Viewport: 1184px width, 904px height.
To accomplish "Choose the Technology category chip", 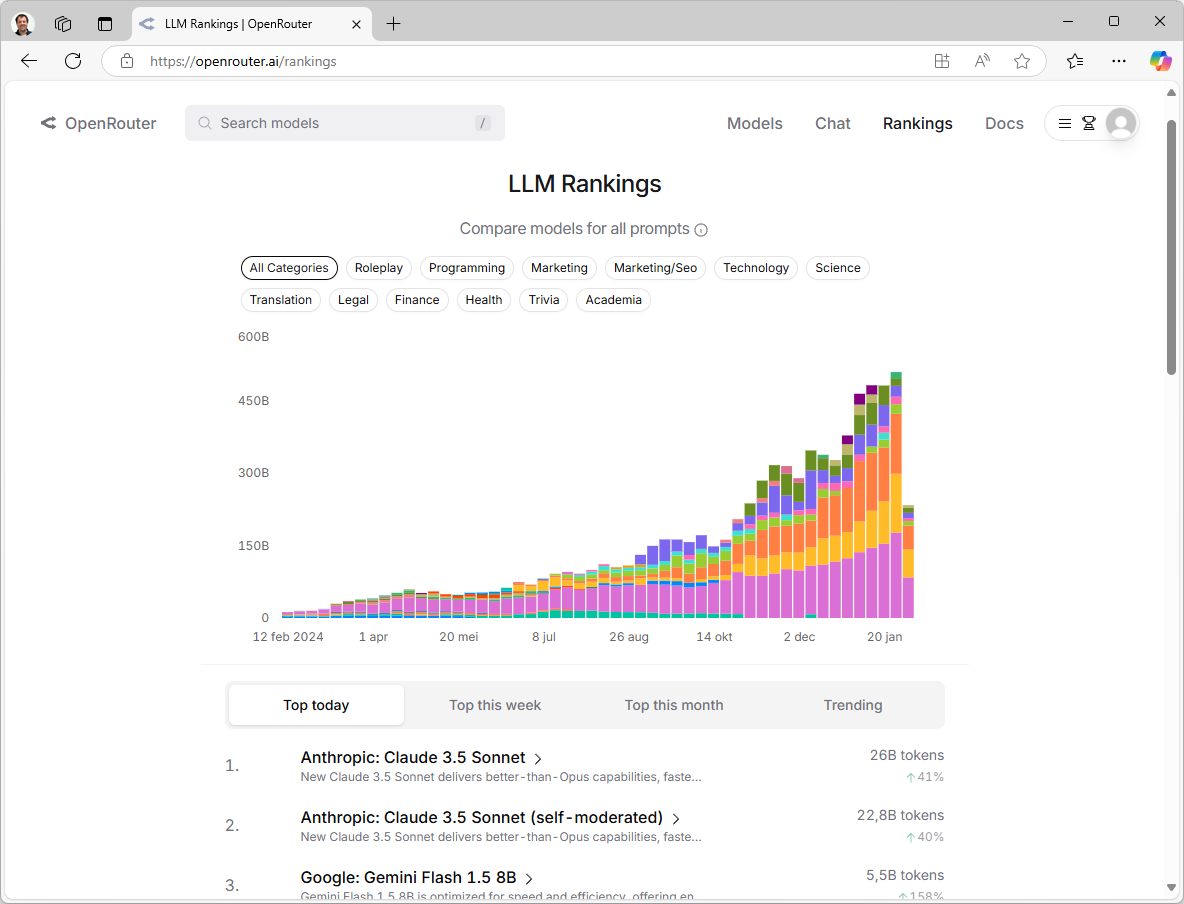I will 756,268.
